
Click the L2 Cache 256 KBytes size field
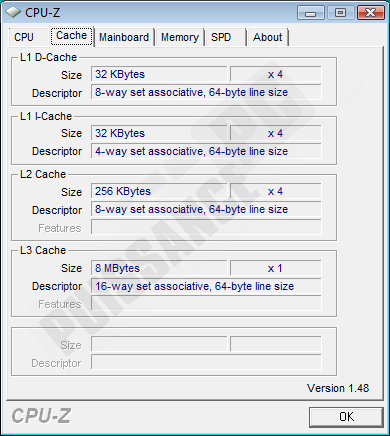point(159,191)
